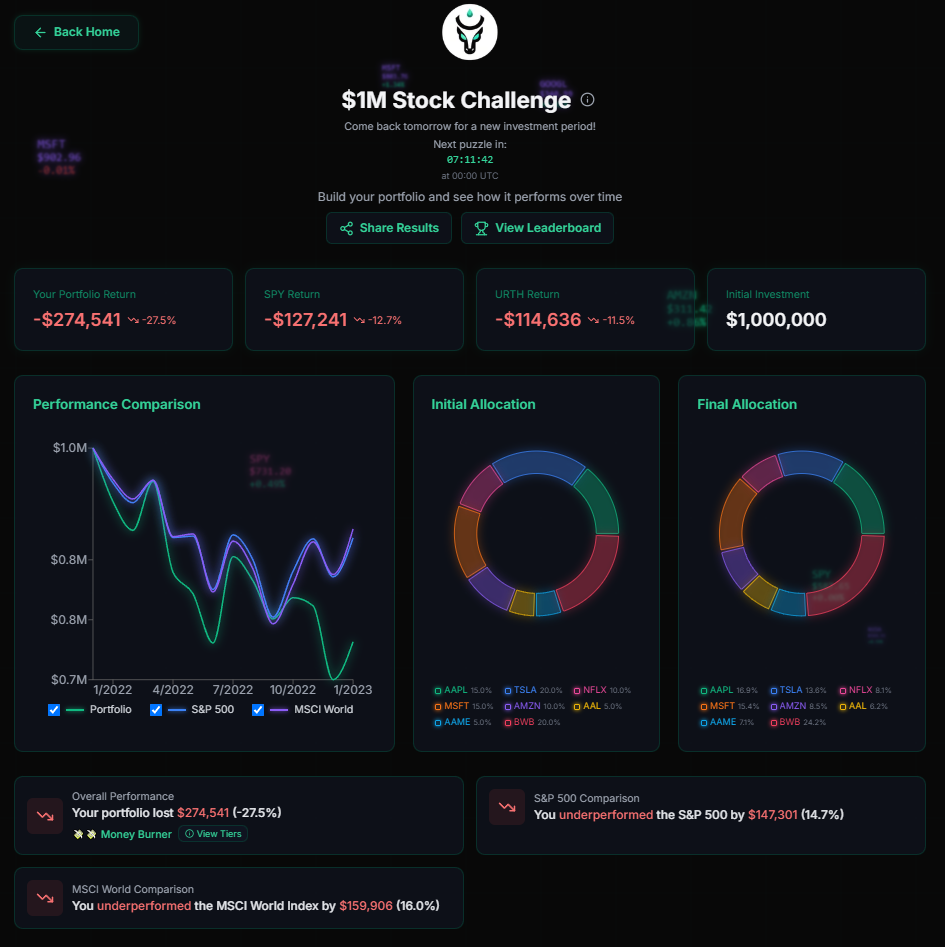Click the TSLA 13.6% label in Final Allocation
The height and width of the screenshot is (947, 945).
coord(802,690)
